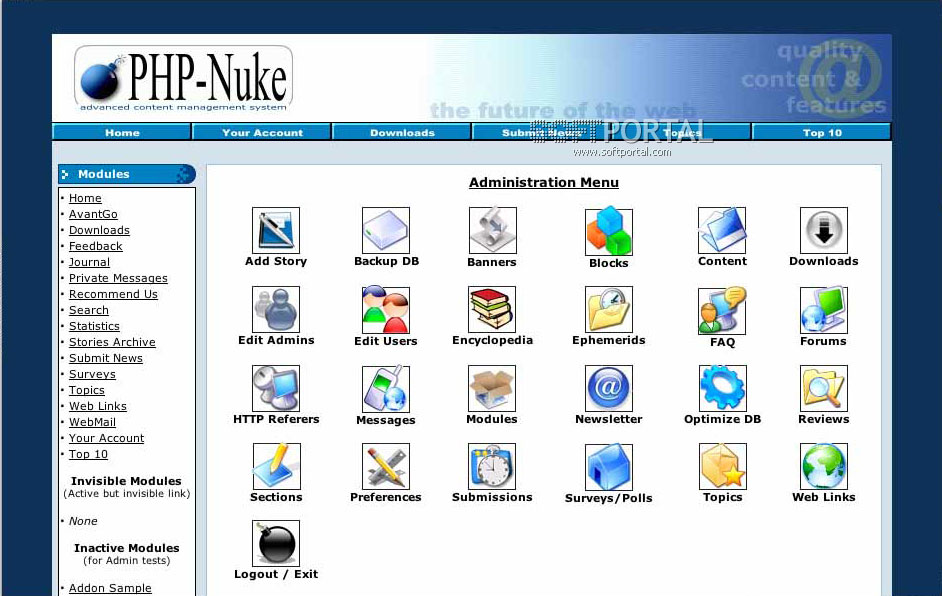Image resolution: width=942 pixels, height=596 pixels.
Task: Open the Journal sidebar link
Action: (x=90, y=263)
